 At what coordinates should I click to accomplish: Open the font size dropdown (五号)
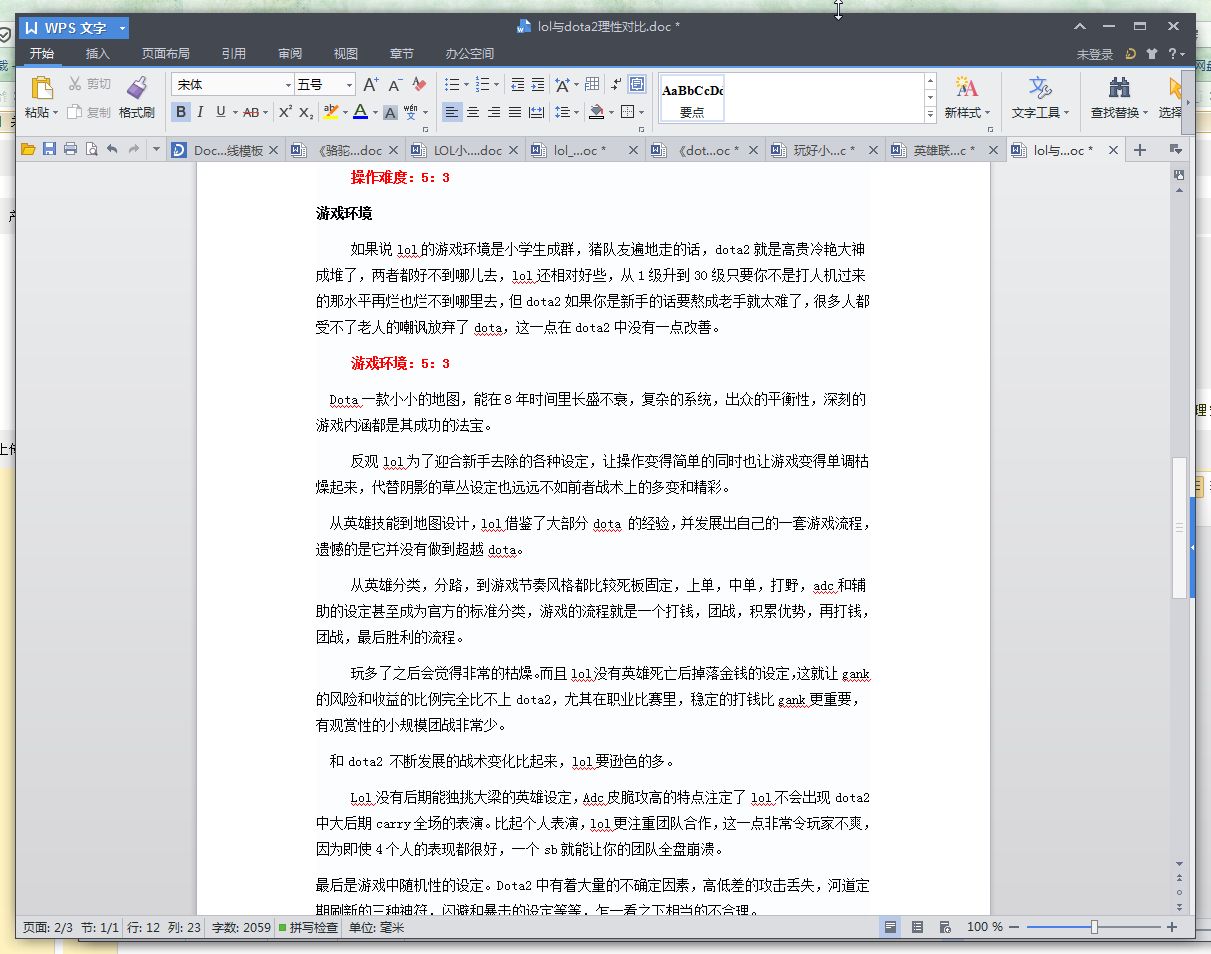click(x=349, y=85)
